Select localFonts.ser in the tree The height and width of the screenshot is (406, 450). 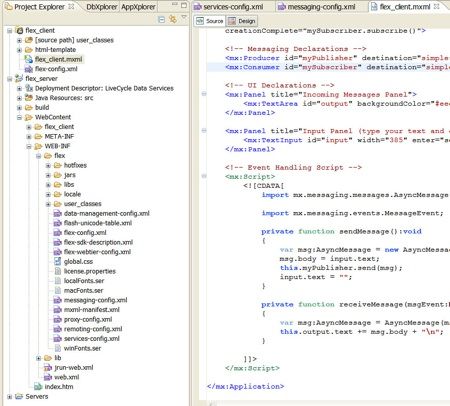(84, 281)
